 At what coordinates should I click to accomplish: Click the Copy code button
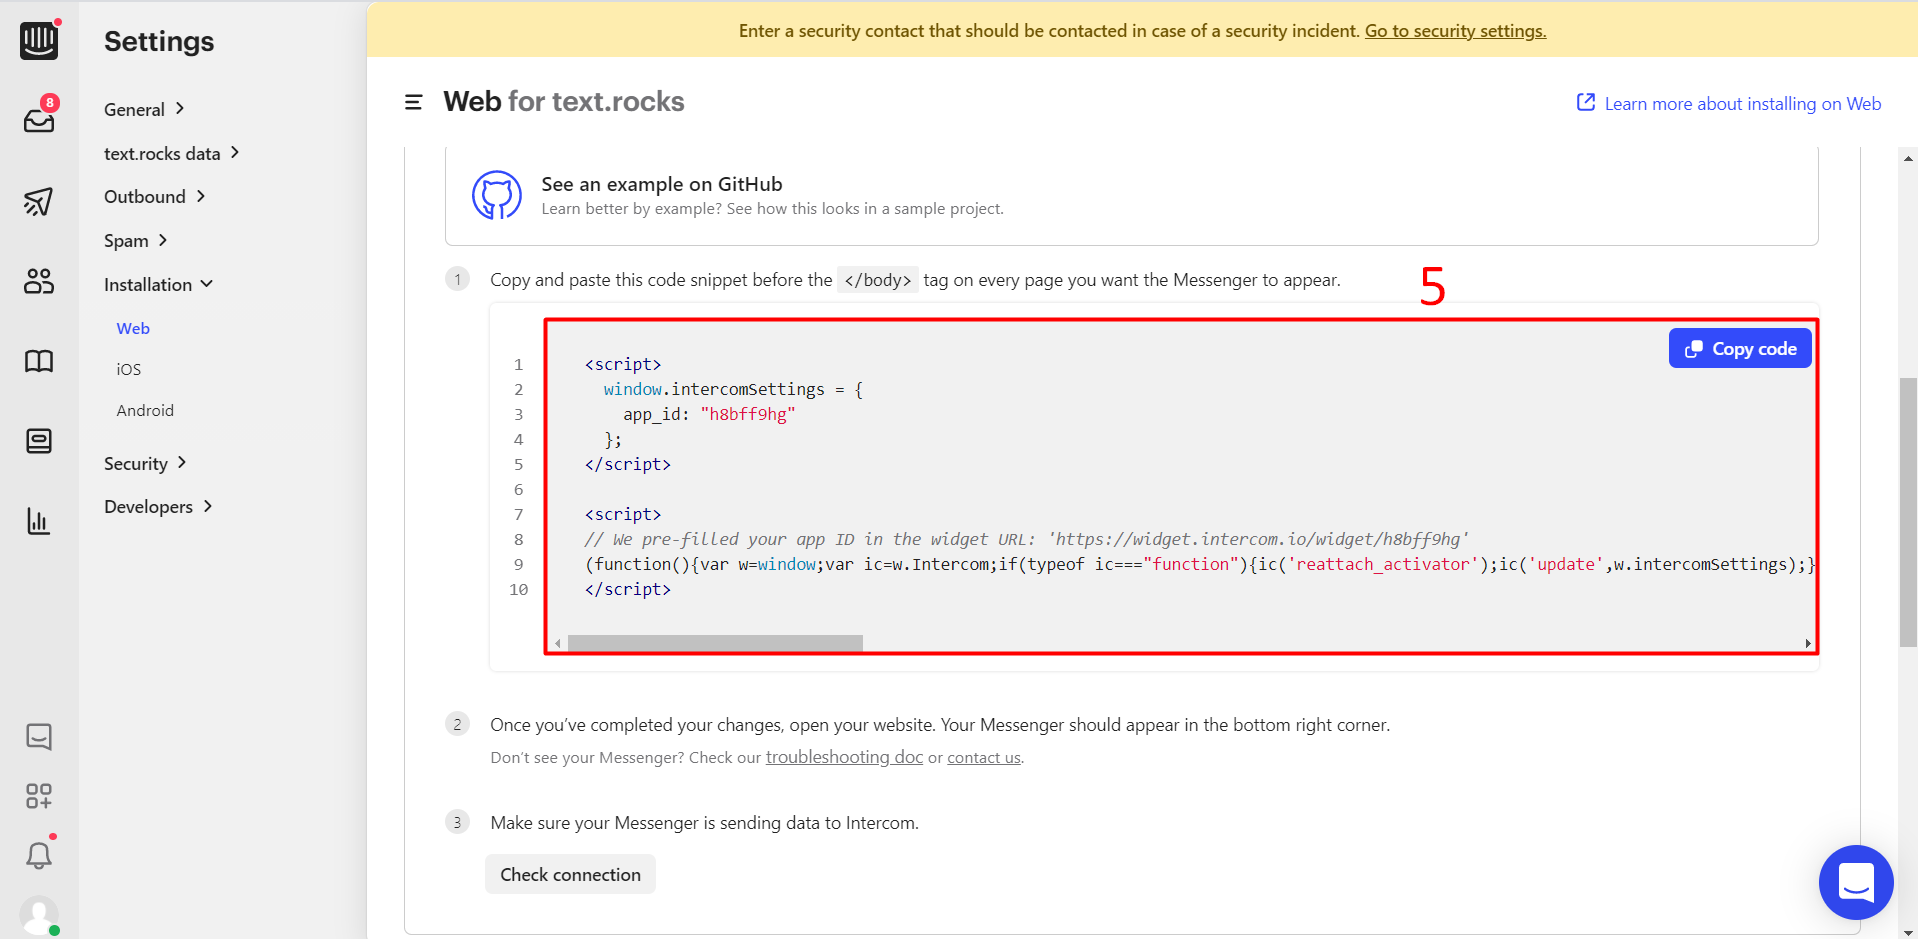pos(1740,348)
